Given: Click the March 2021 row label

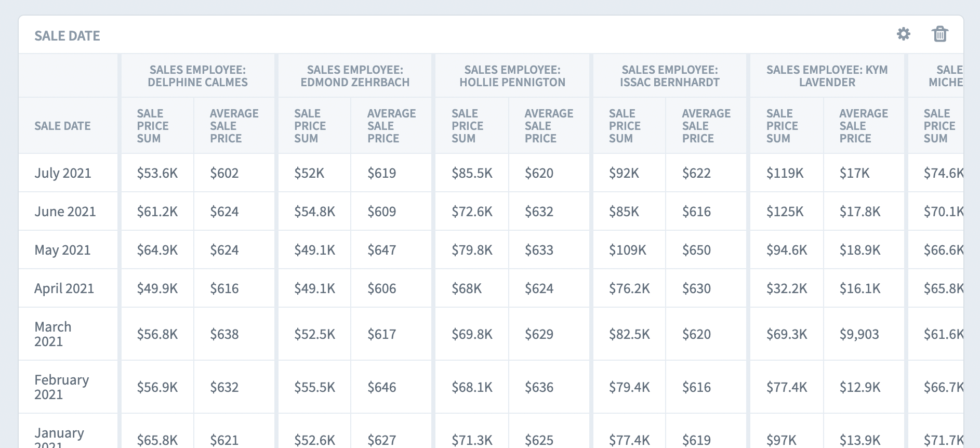Looking at the screenshot, I should click(53, 334).
